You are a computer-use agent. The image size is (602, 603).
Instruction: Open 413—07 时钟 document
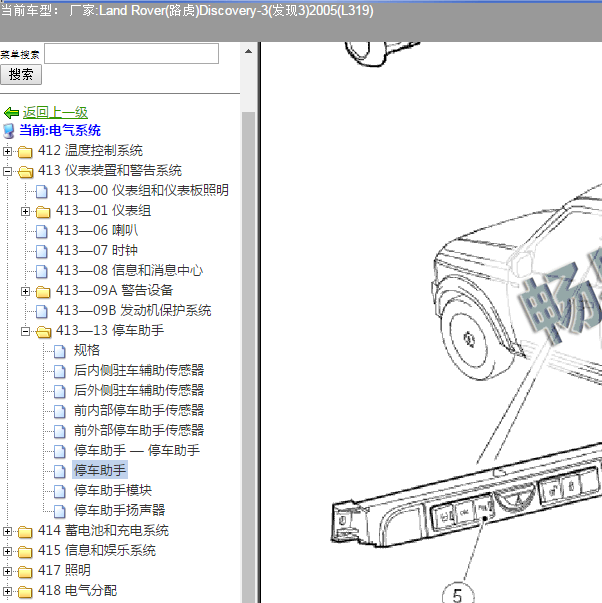click(x=96, y=250)
